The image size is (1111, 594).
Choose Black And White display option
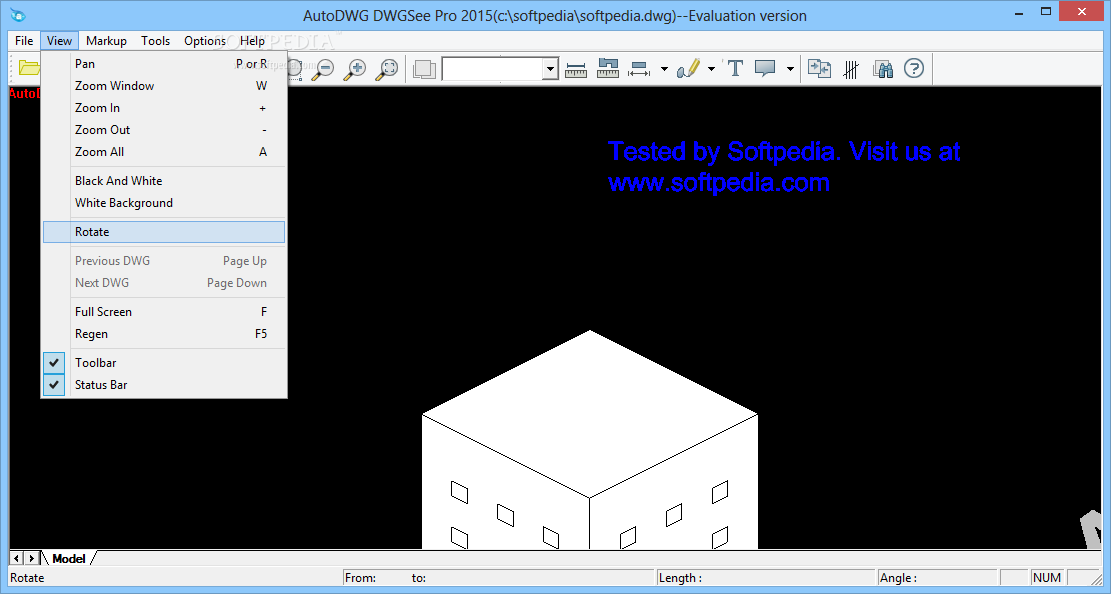[x=164, y=181]
